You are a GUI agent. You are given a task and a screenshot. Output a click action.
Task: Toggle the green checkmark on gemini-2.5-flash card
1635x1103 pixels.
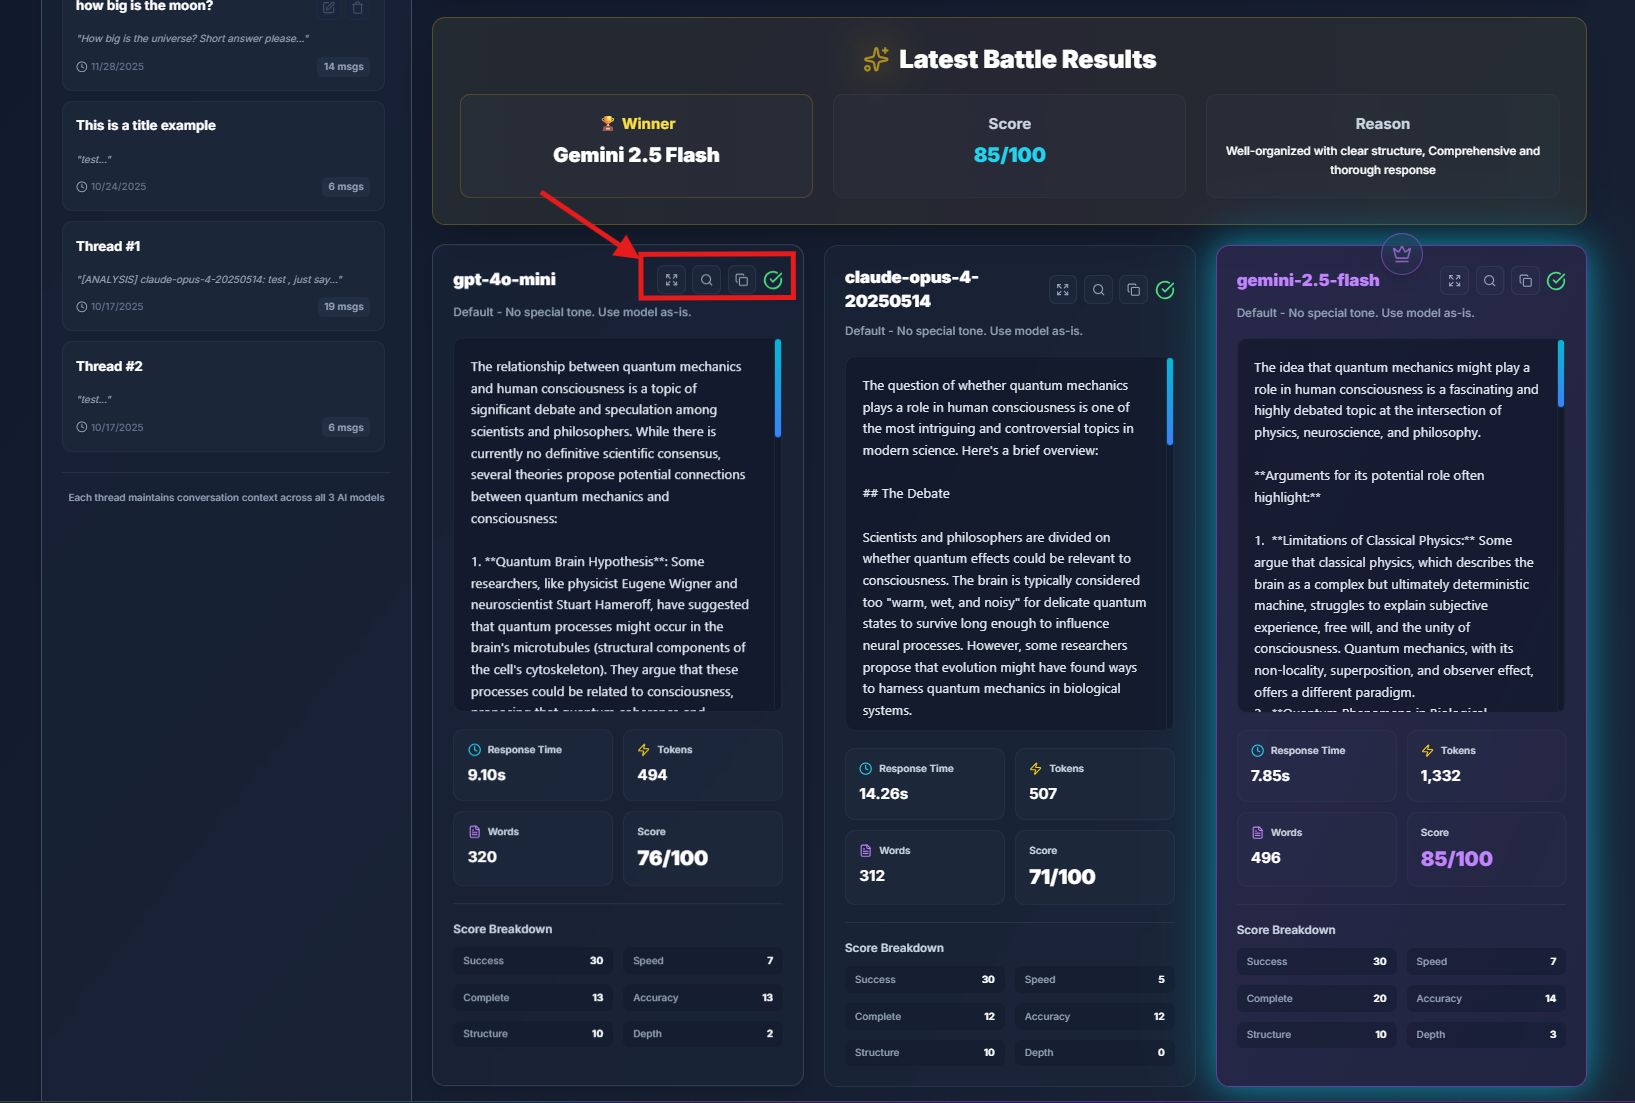(x=1556, y=281)
